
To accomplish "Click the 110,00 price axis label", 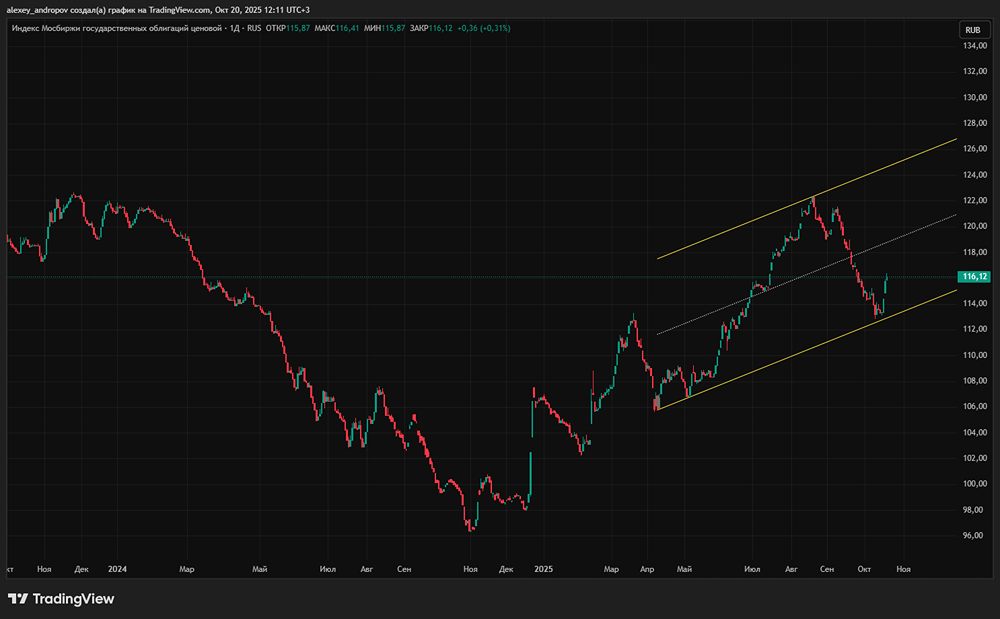I will click(975, 355).
